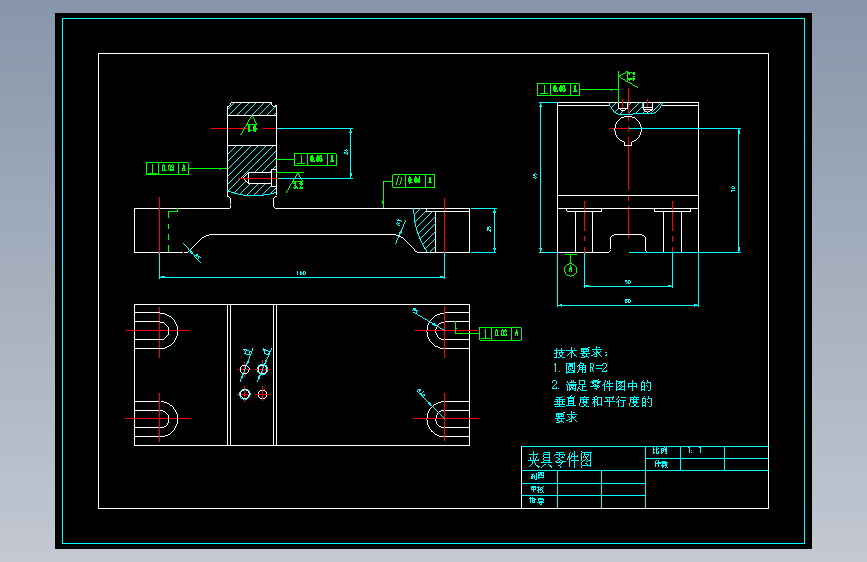The width and height of the screenshot is (867, 562).
Task: Select the circled datum A symbol
Action: click(x=571, y=269)
